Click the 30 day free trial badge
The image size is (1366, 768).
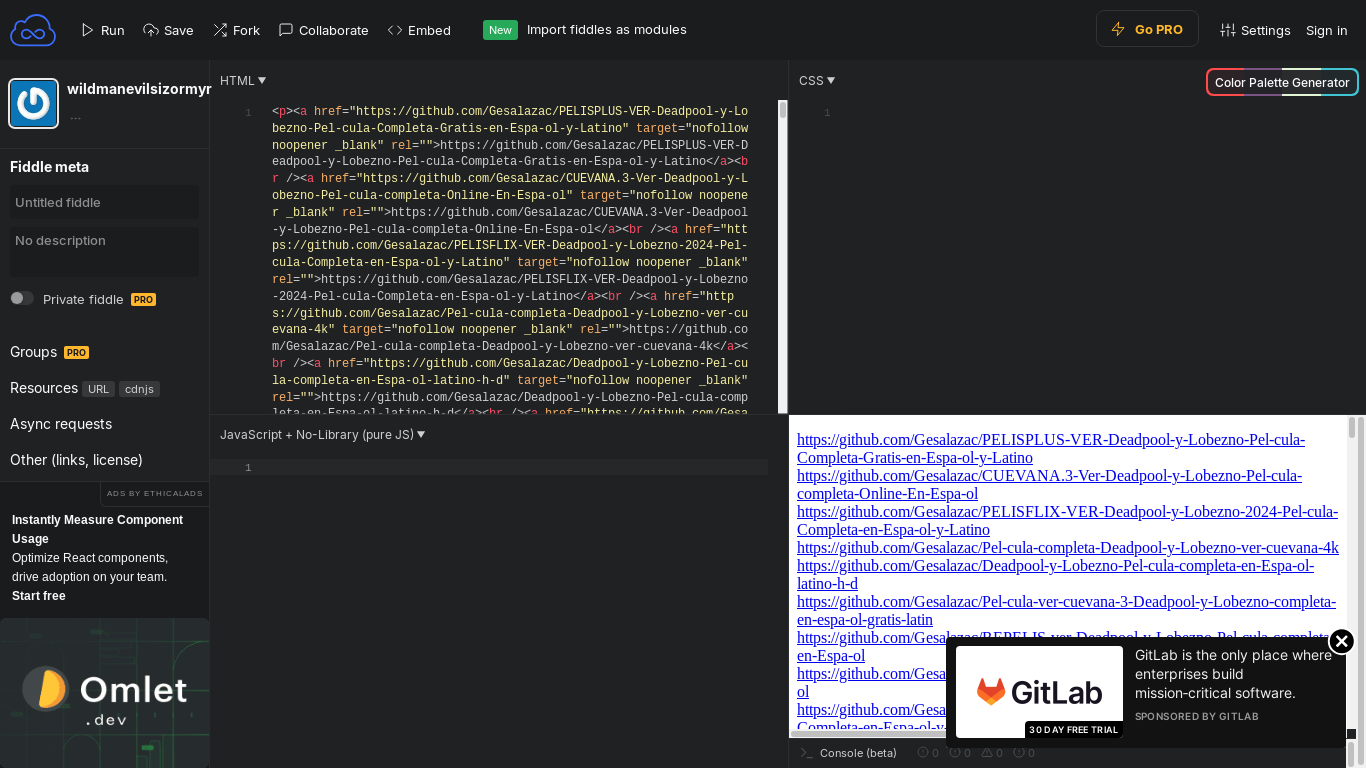(x=1074, y=730)
